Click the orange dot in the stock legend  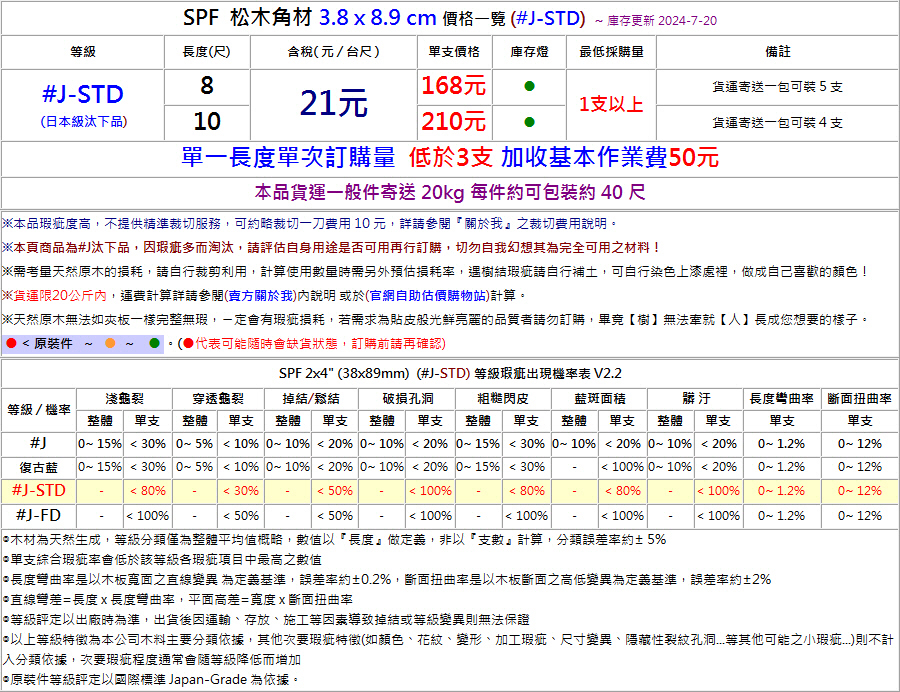pyautogui.click(x=110, y=343)
